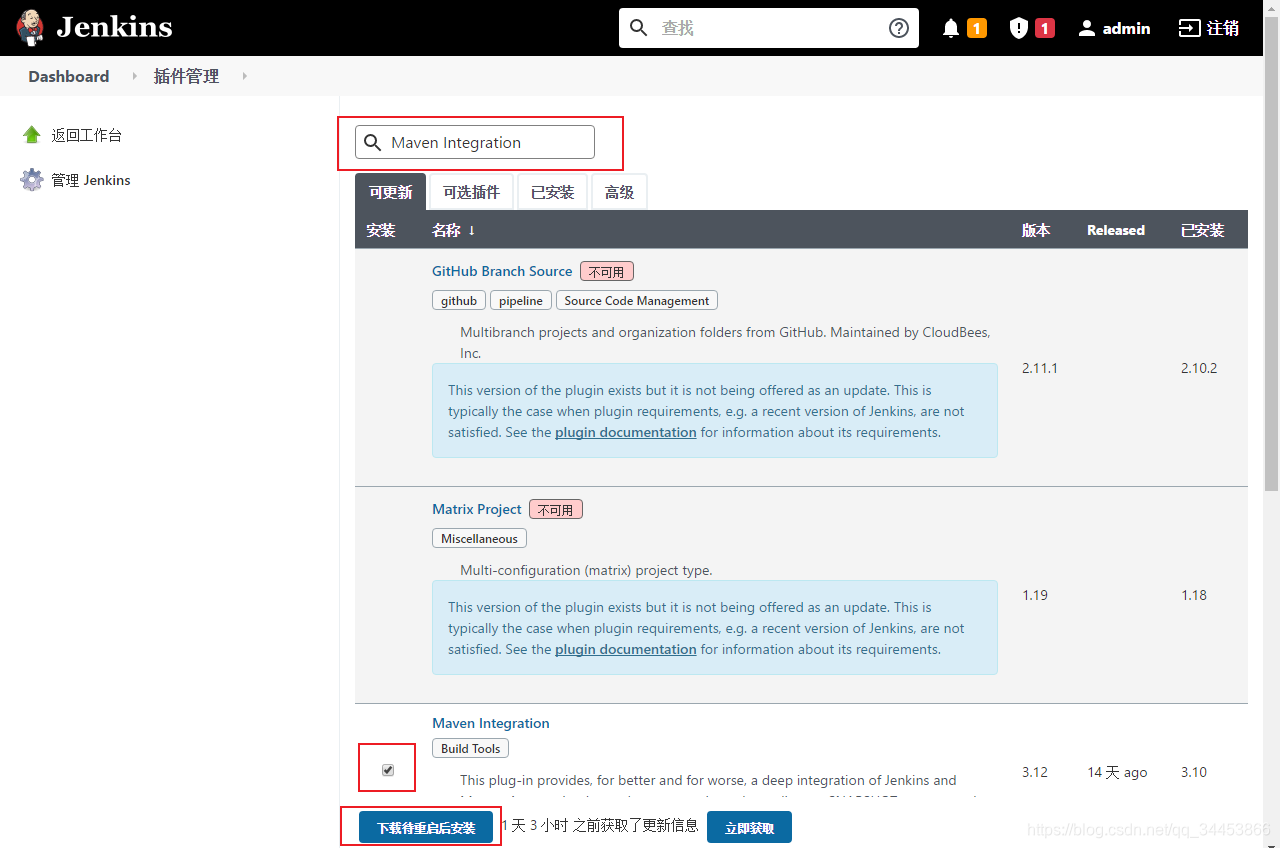
Task: Open search help question mark icon
Action: pos(899,28)
